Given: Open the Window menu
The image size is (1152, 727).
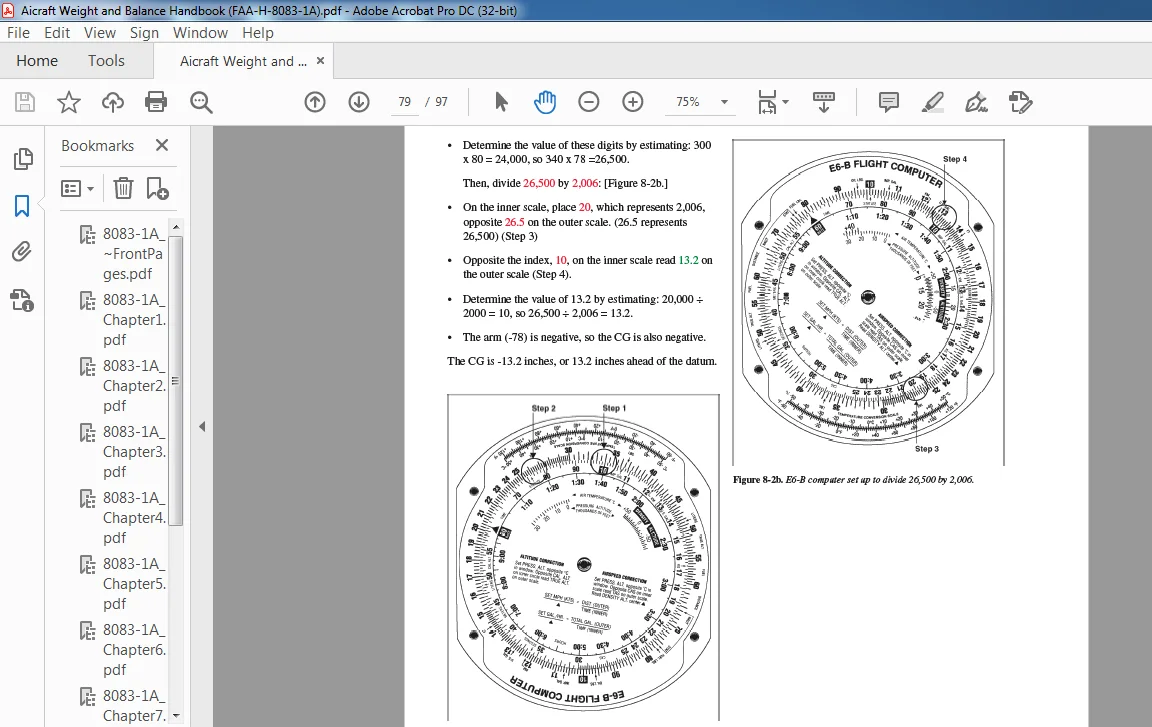Looking at the screenshot, I should [x=200, y=33].
